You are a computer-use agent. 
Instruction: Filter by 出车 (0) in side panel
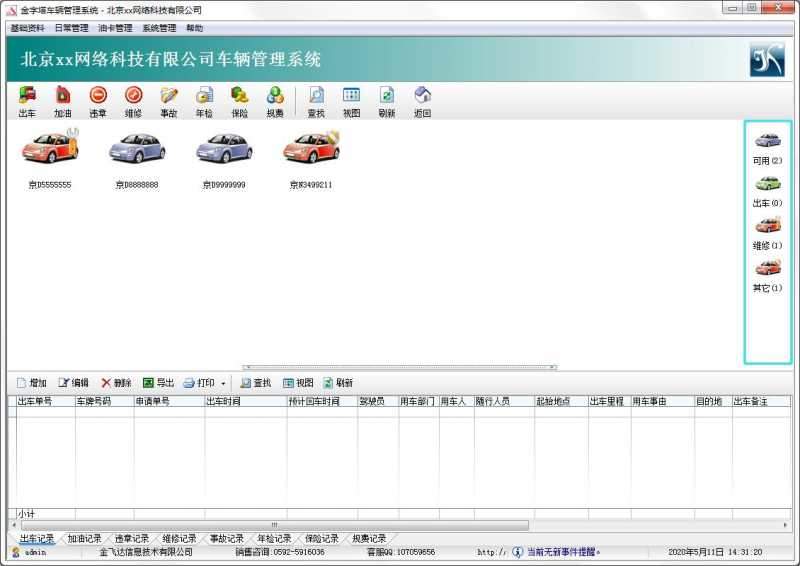767,191
